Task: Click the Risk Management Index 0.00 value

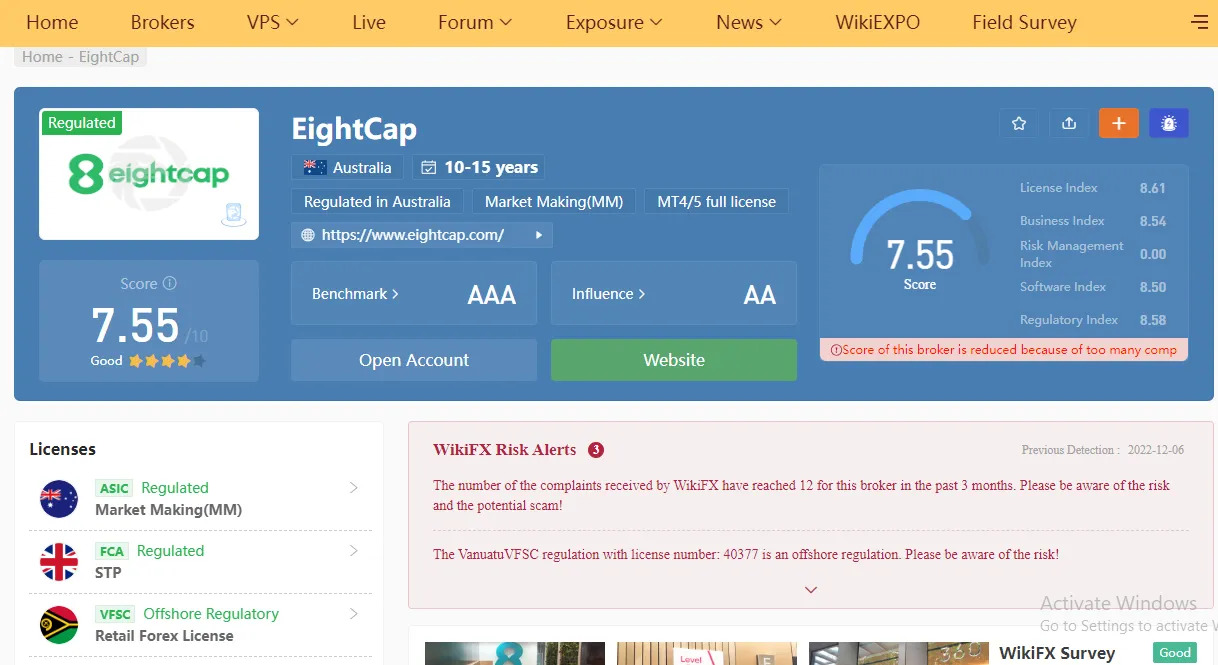Action: (x=1153, y=254)
